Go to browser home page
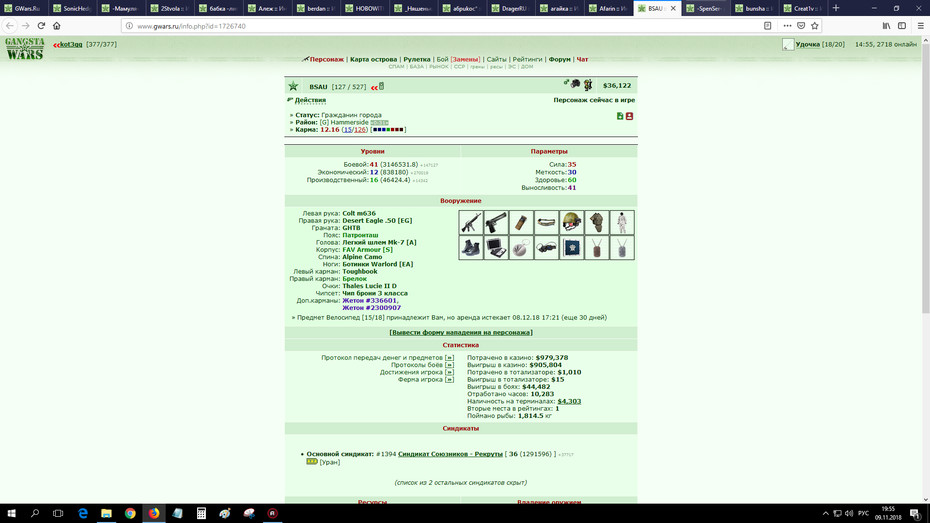The width and height of the screenshot is (930, 523). pyautogui.click(x=57, y=25)
